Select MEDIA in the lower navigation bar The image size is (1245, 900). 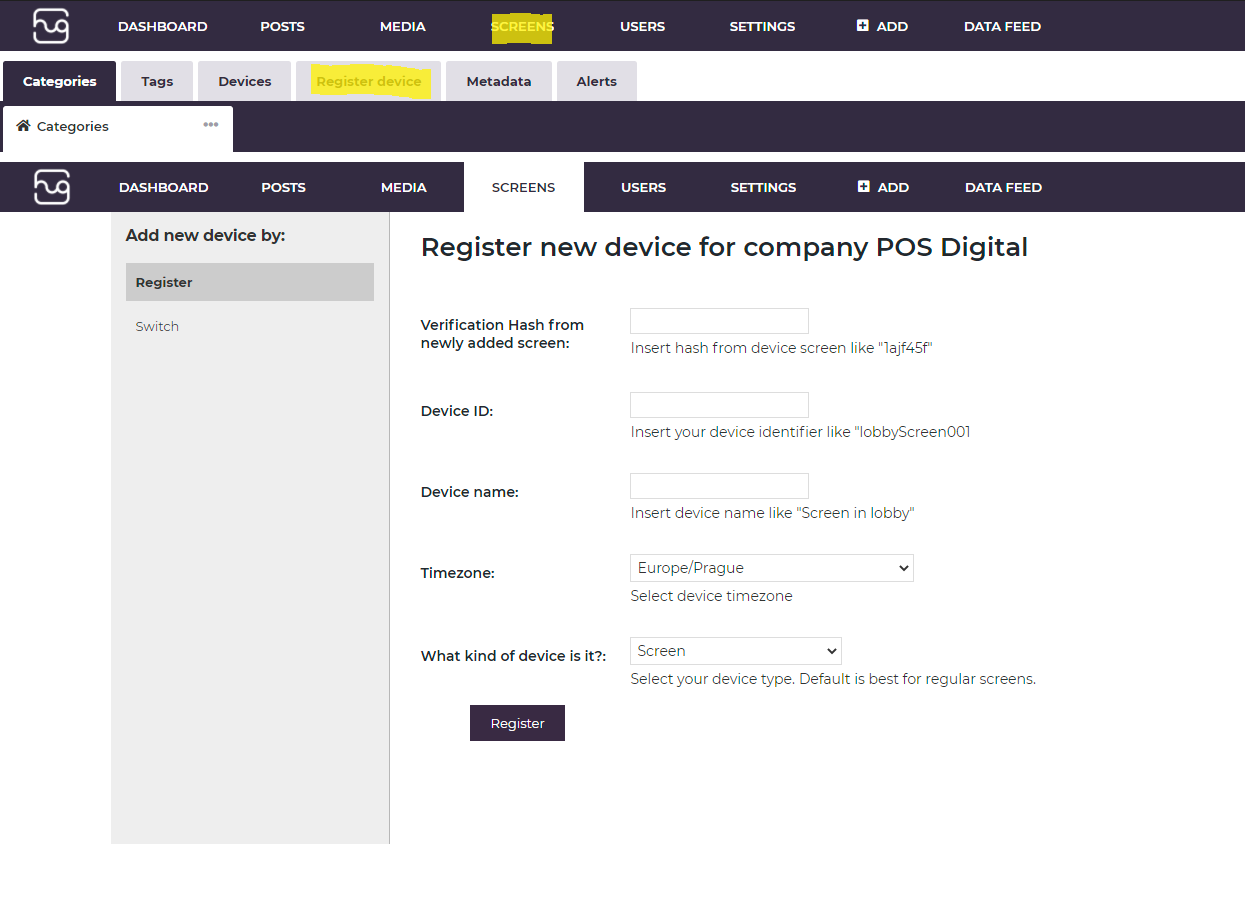coord(404,187)
